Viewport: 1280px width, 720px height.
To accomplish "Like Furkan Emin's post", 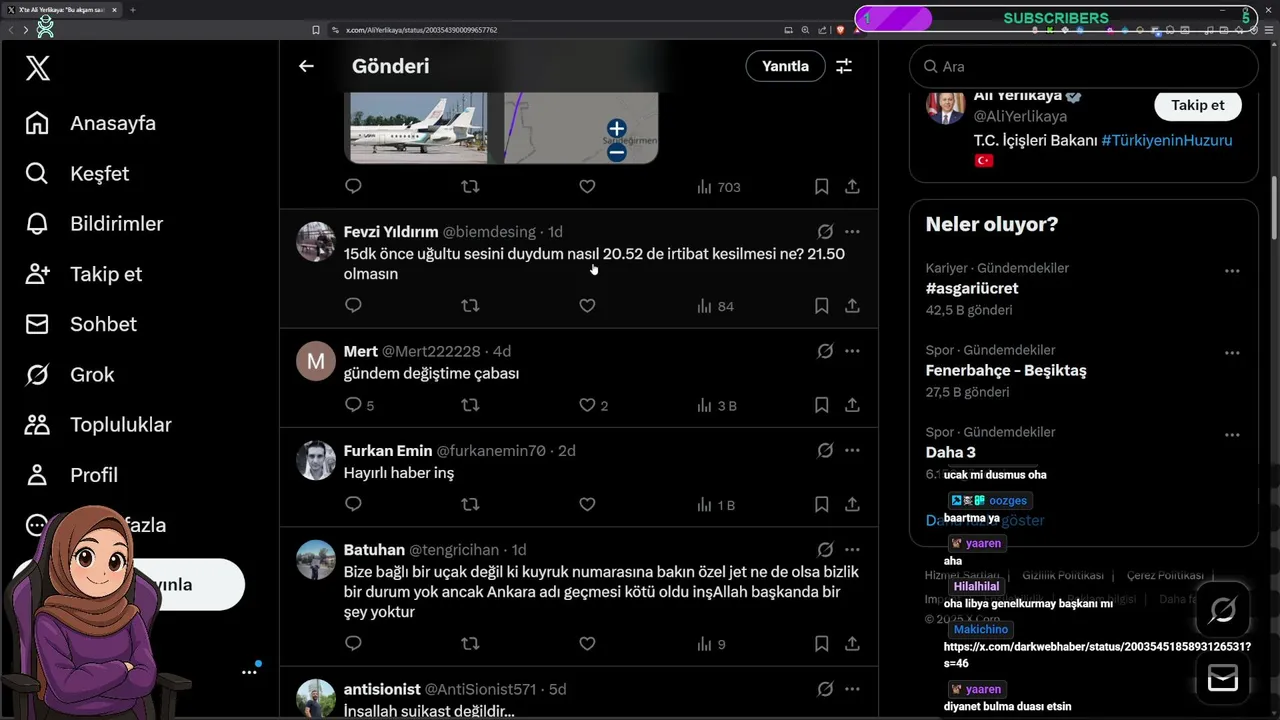I will click(587, 504).
